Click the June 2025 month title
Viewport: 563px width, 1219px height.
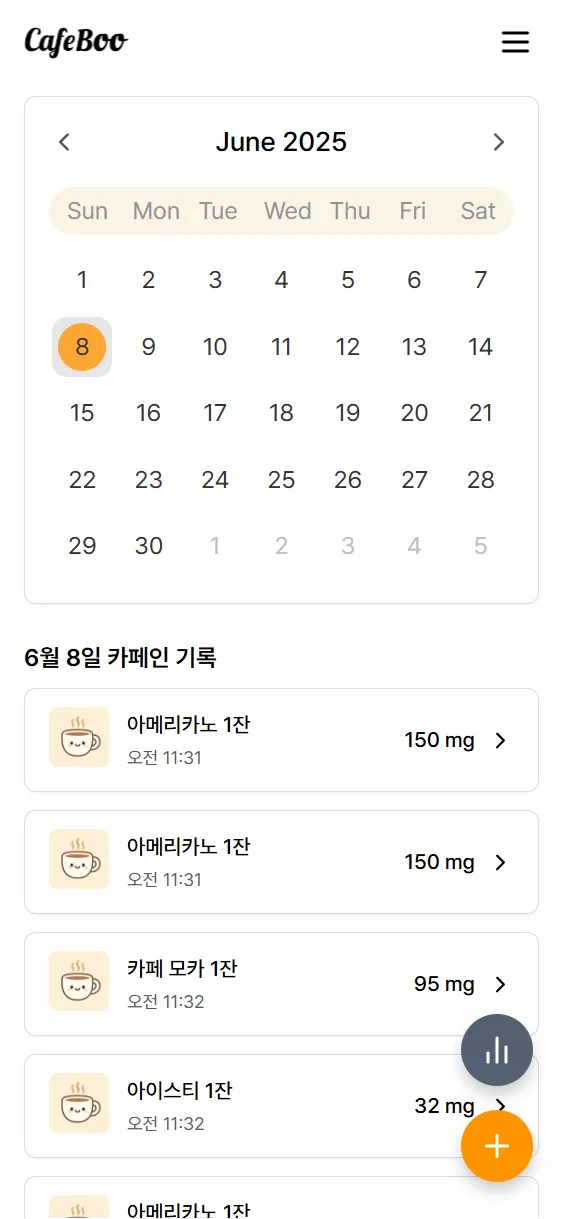pos(281,142)
